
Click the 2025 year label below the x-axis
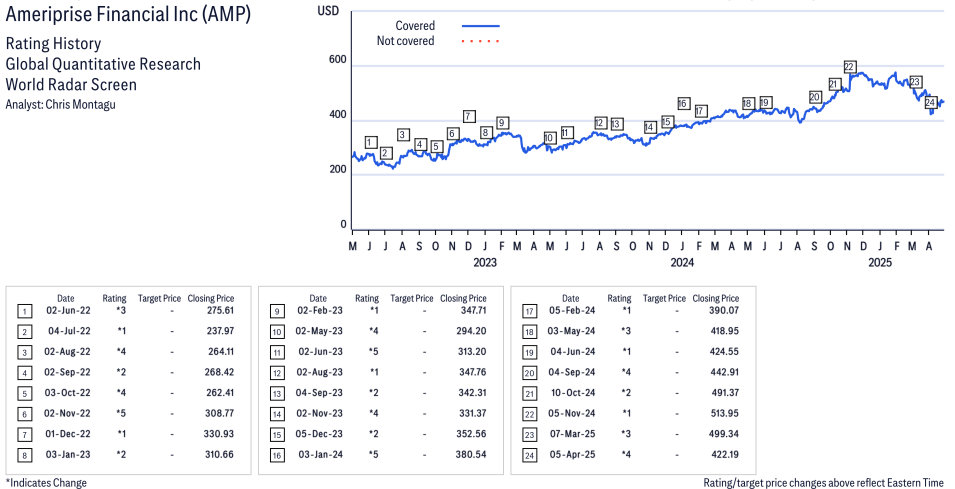click(x=879, y=262)
